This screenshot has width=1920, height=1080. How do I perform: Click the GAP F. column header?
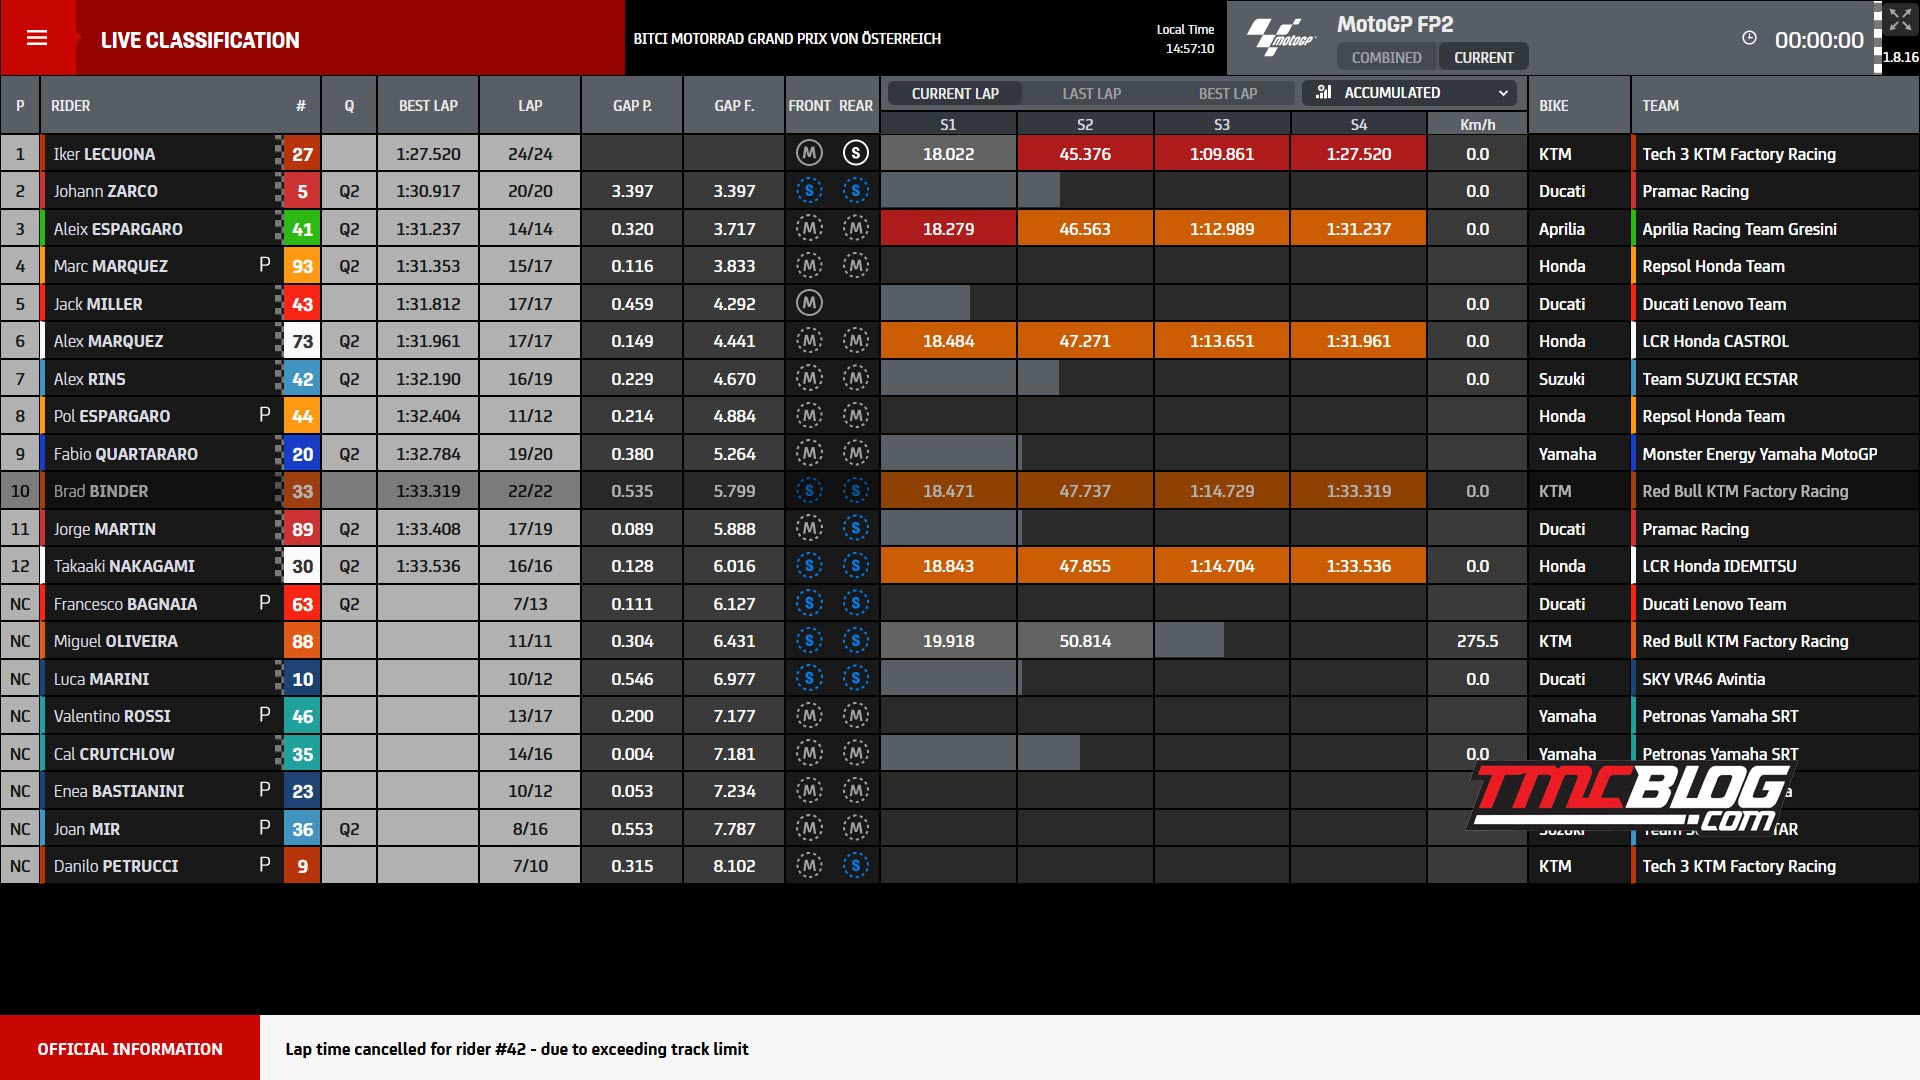point(734,105)
